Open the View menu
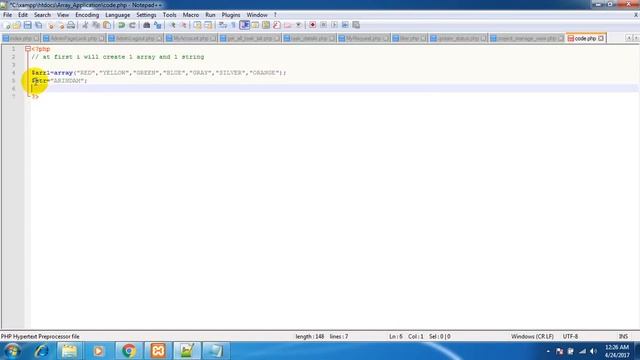This screenshot has height=360, width=640. pyautogui.click(x=63, y=15)
